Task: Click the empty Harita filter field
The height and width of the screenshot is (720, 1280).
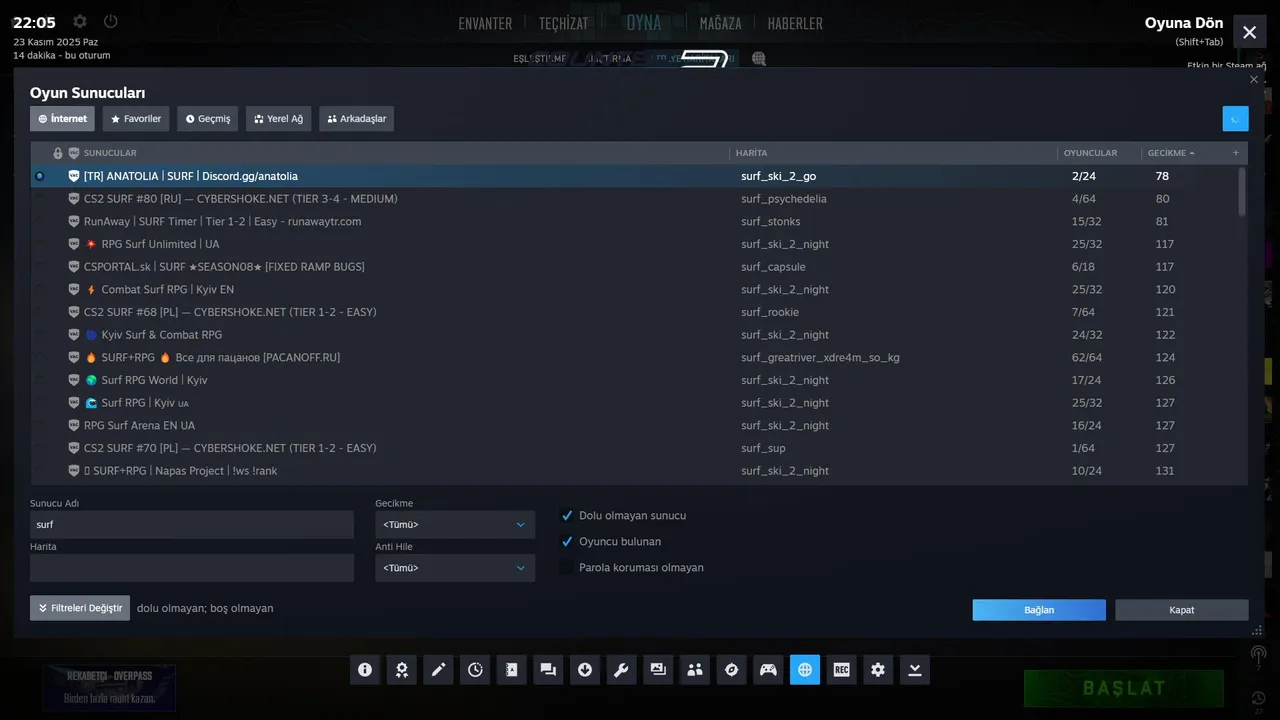Action: 192,568
